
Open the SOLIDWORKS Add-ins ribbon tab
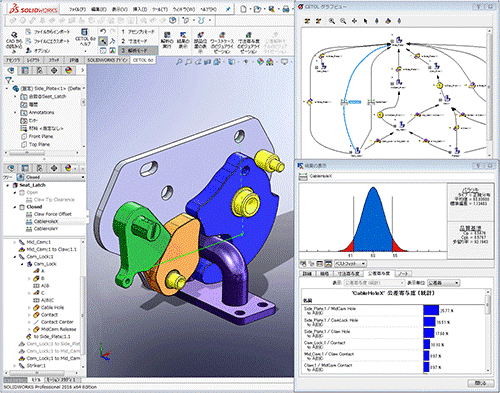click(107, 60)
